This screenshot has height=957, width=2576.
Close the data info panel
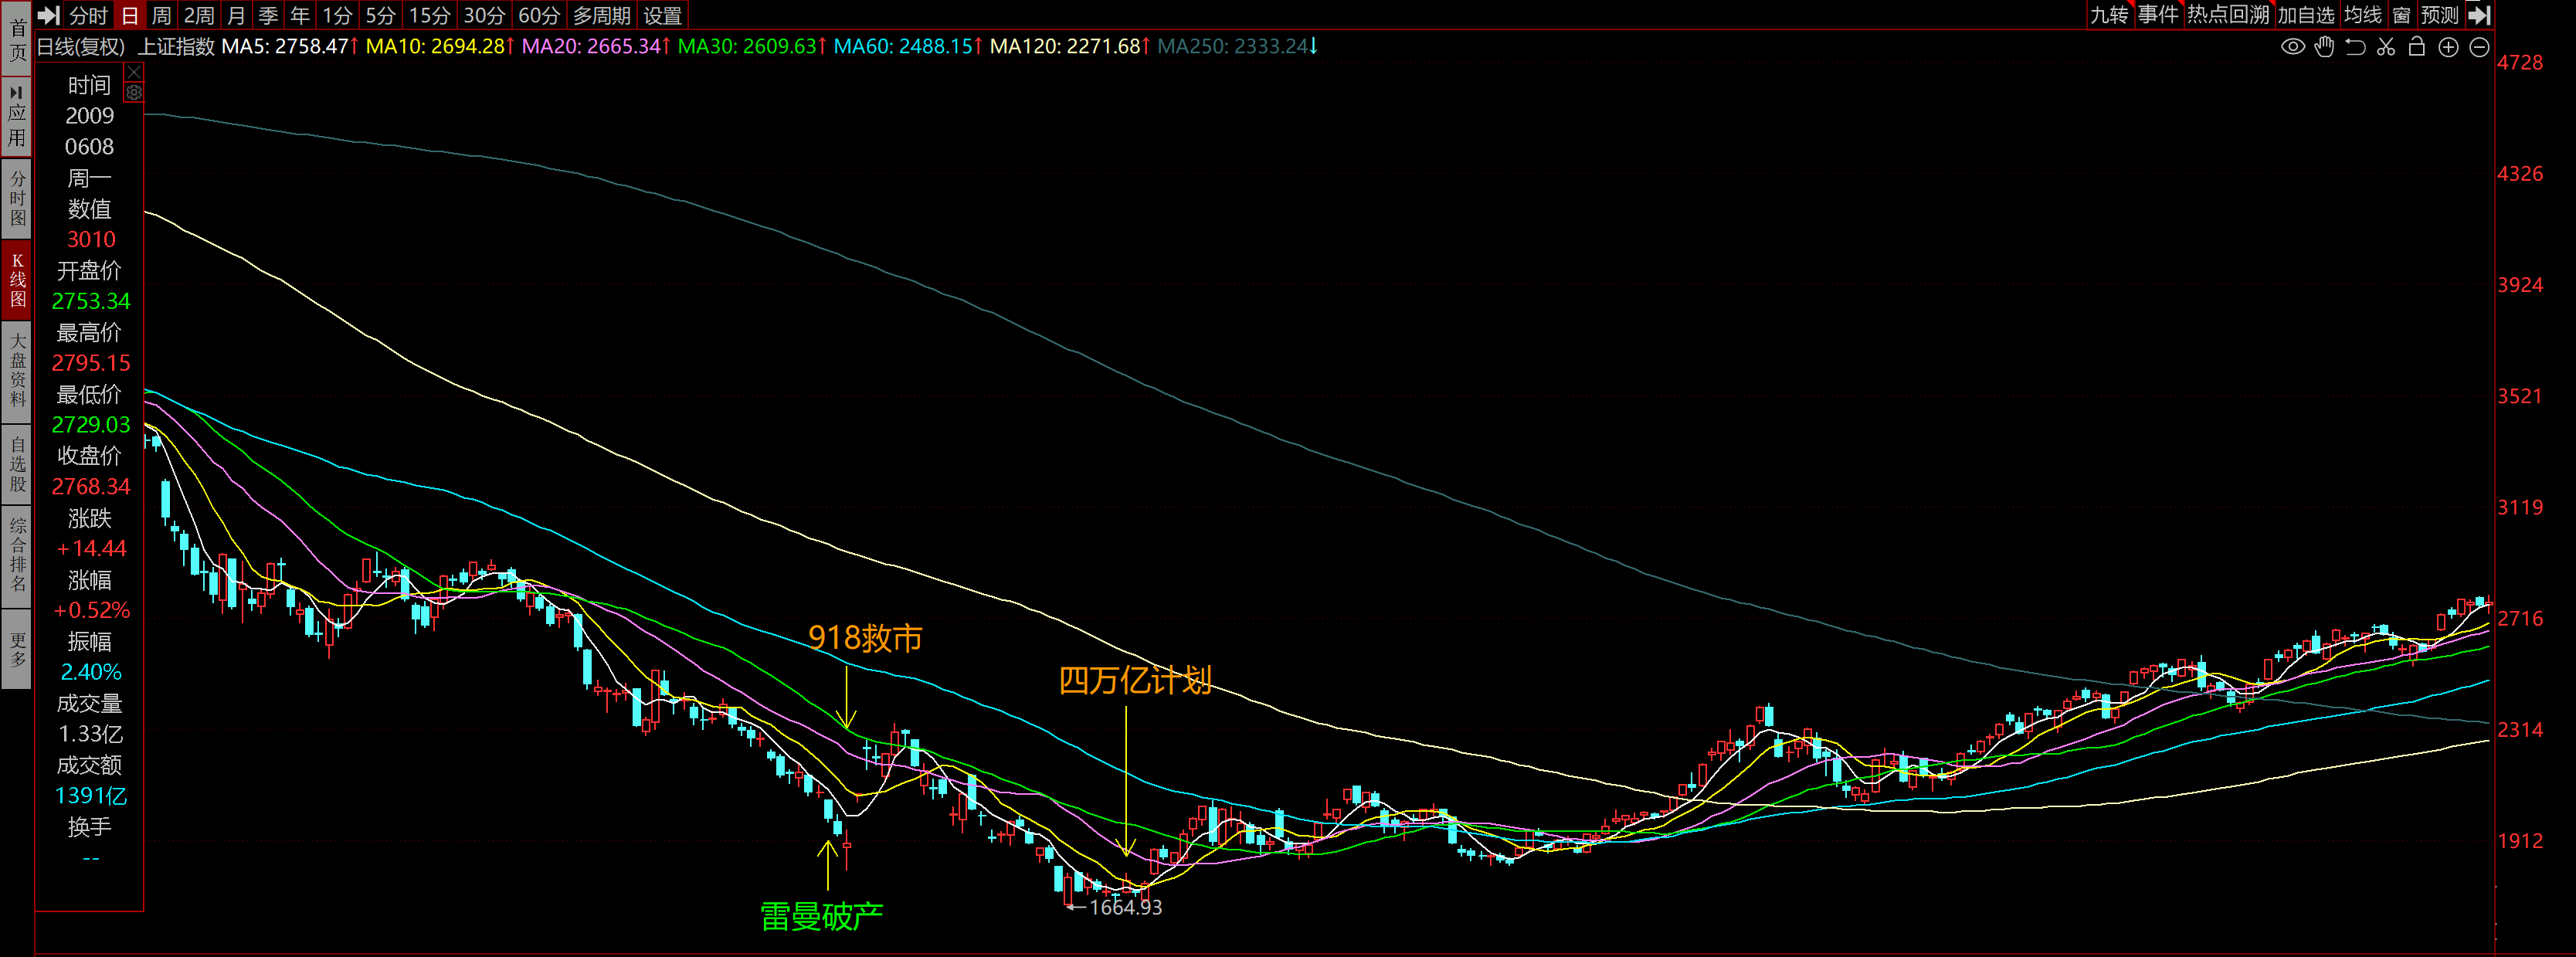coord(133,72)
